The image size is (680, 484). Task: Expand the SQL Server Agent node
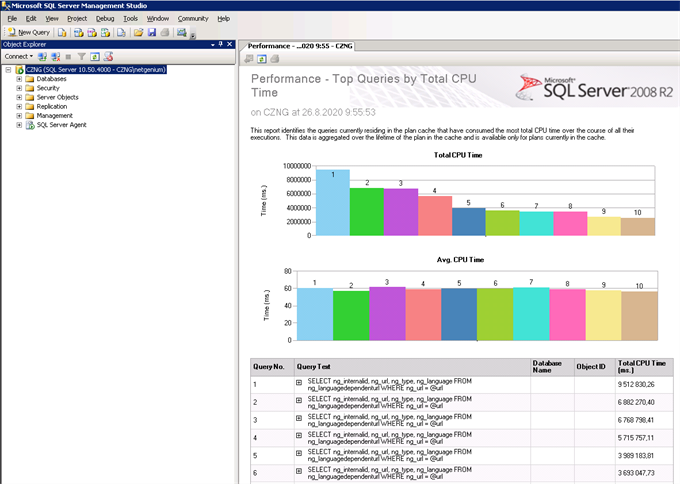coord(19,125)
